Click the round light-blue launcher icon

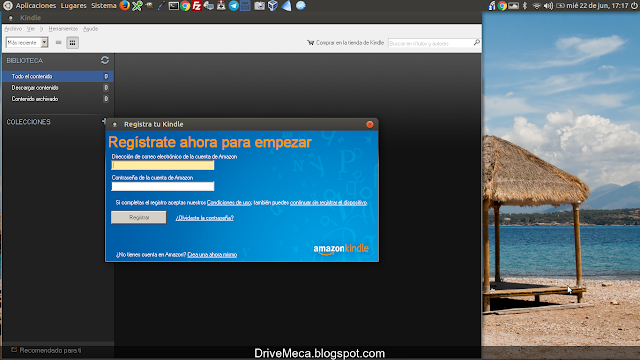(x=301, y=6)
